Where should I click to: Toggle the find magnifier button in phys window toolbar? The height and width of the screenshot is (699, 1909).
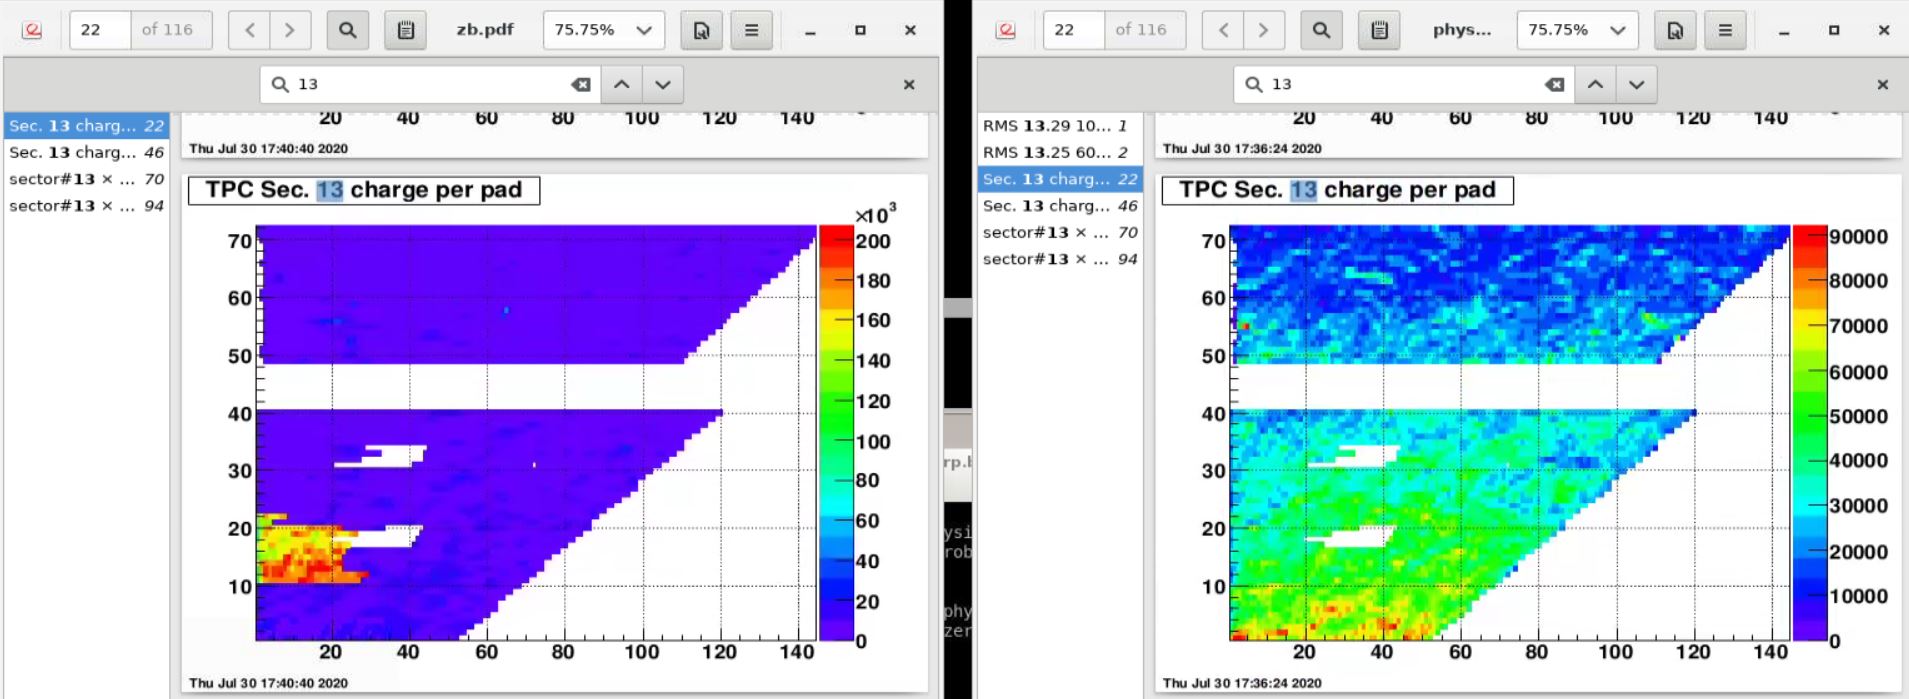[x=1321, y=30]
